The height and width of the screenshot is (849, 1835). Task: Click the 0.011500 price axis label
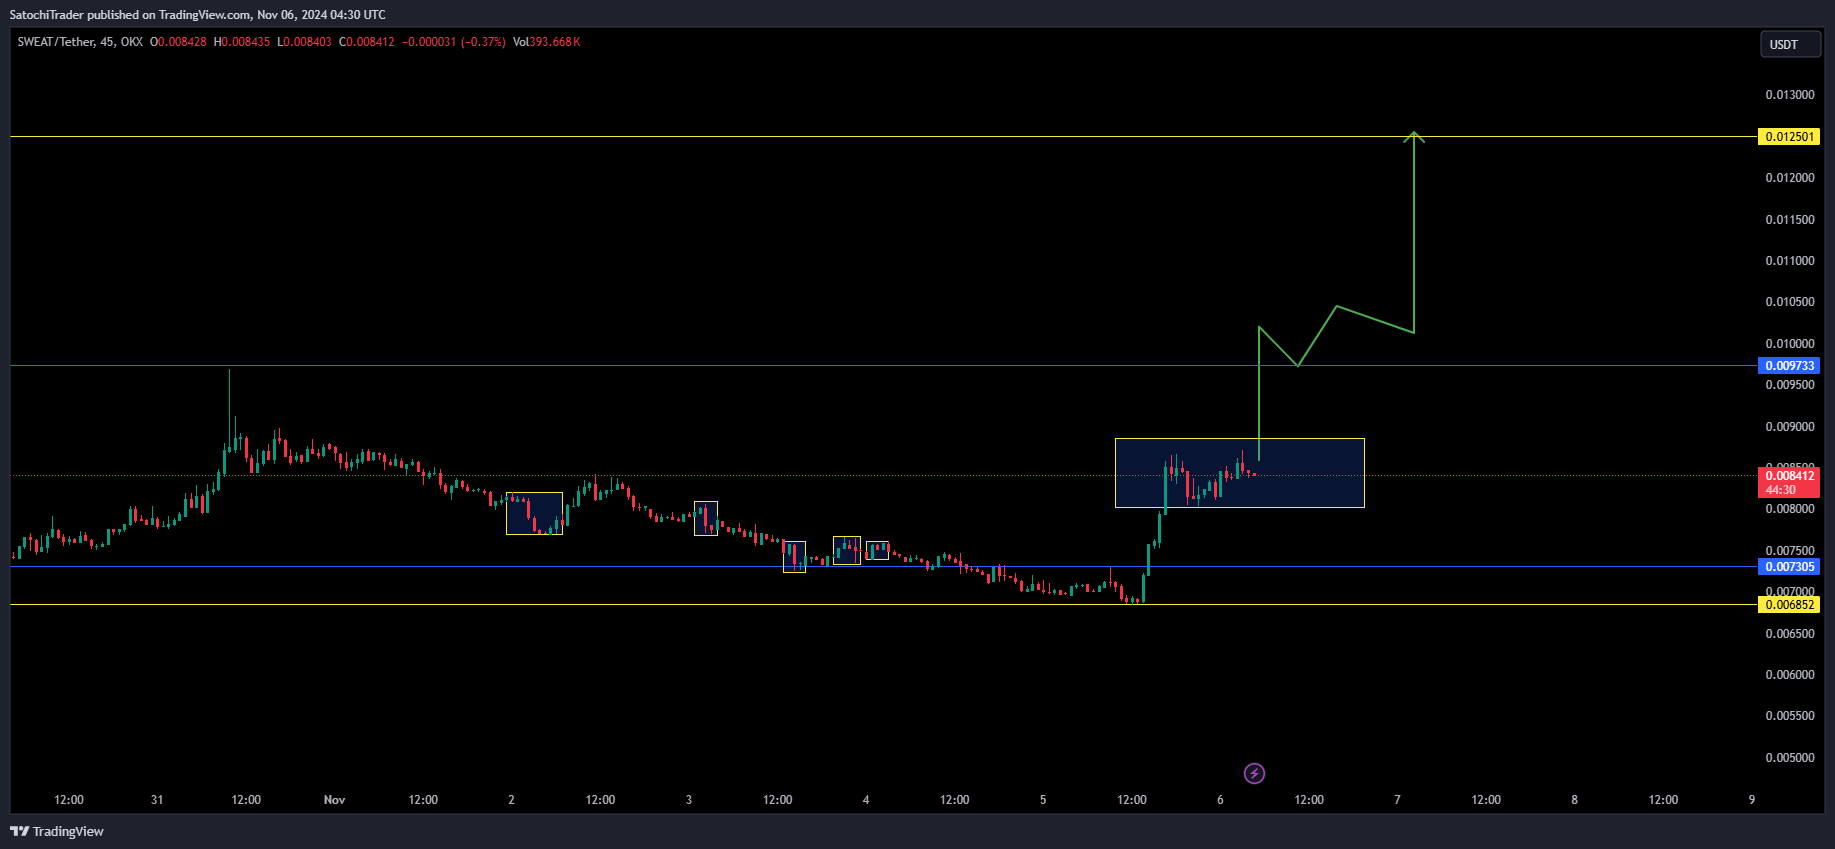(x=1789, y=220)
